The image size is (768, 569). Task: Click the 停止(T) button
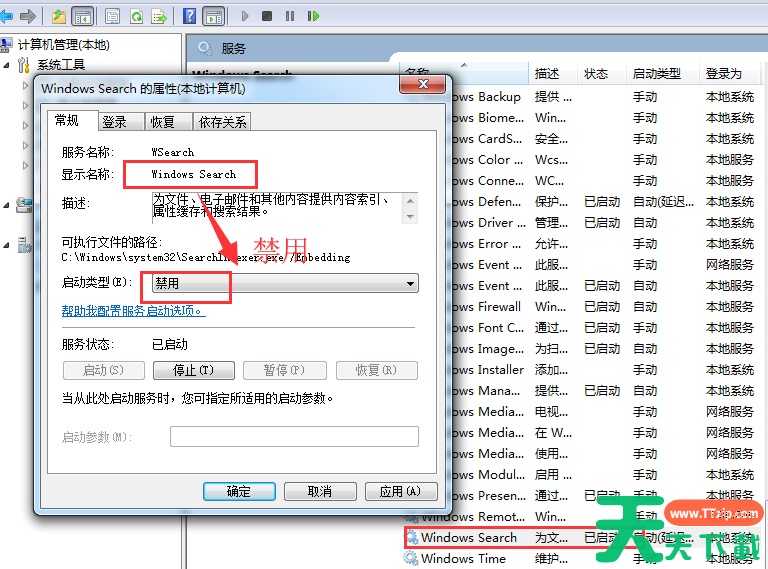click(x=194, y=370)
